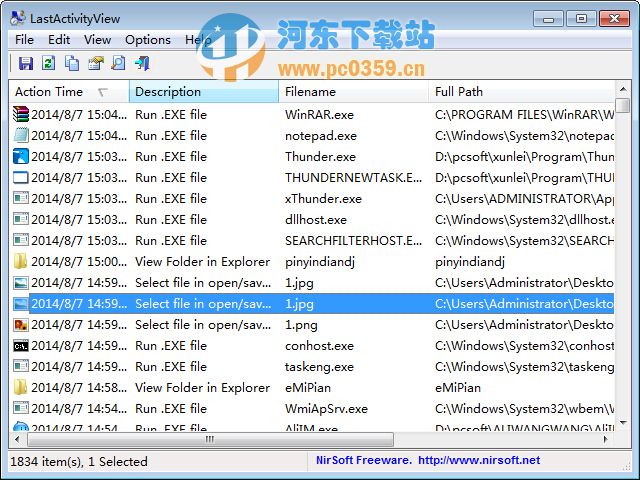Viewport: 640px width, 480px height.
Task: Click the C:\Users\ADMINISTRATOR\App path cell
Action: point(524,199)
